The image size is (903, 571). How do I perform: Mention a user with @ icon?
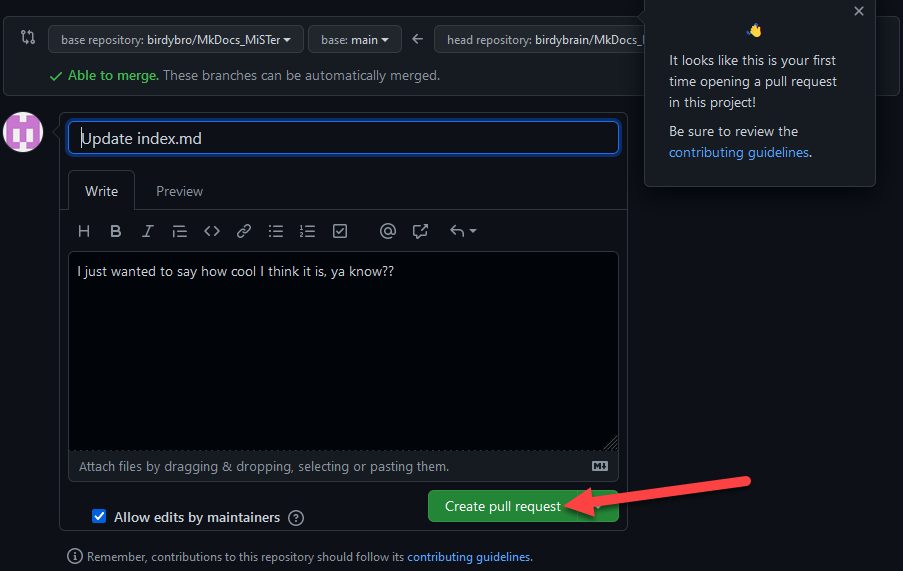point(388,231)
